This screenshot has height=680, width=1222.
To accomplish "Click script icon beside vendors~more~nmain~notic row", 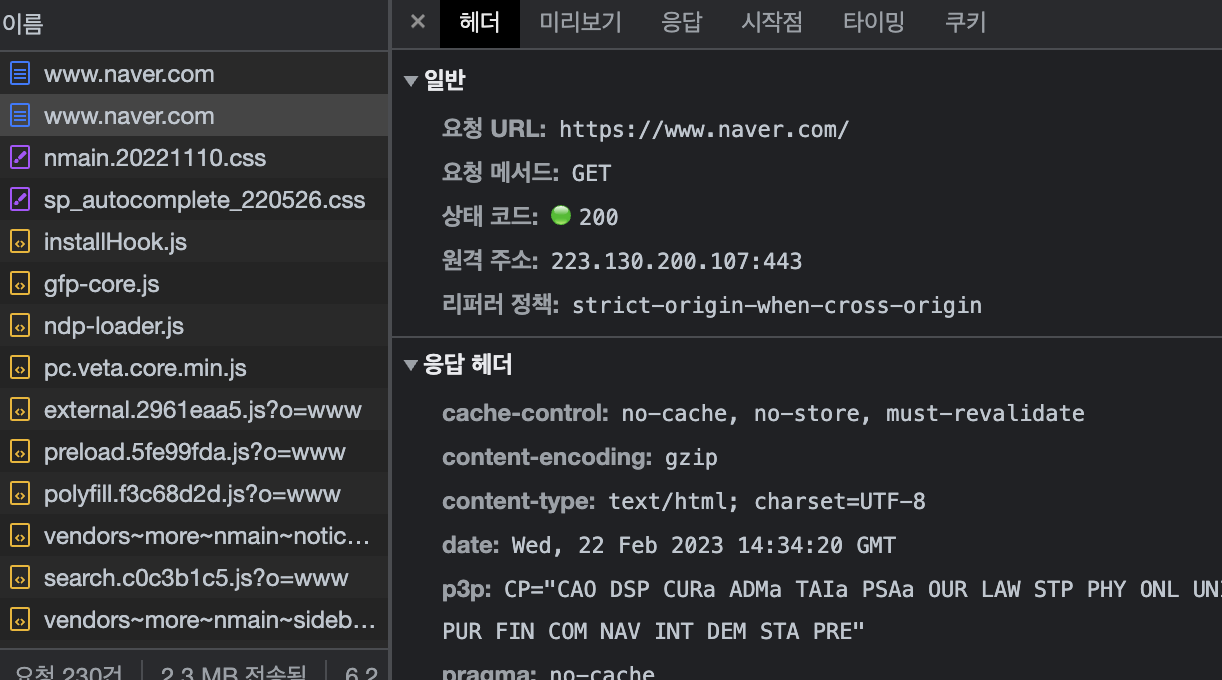I will (20, 536).
